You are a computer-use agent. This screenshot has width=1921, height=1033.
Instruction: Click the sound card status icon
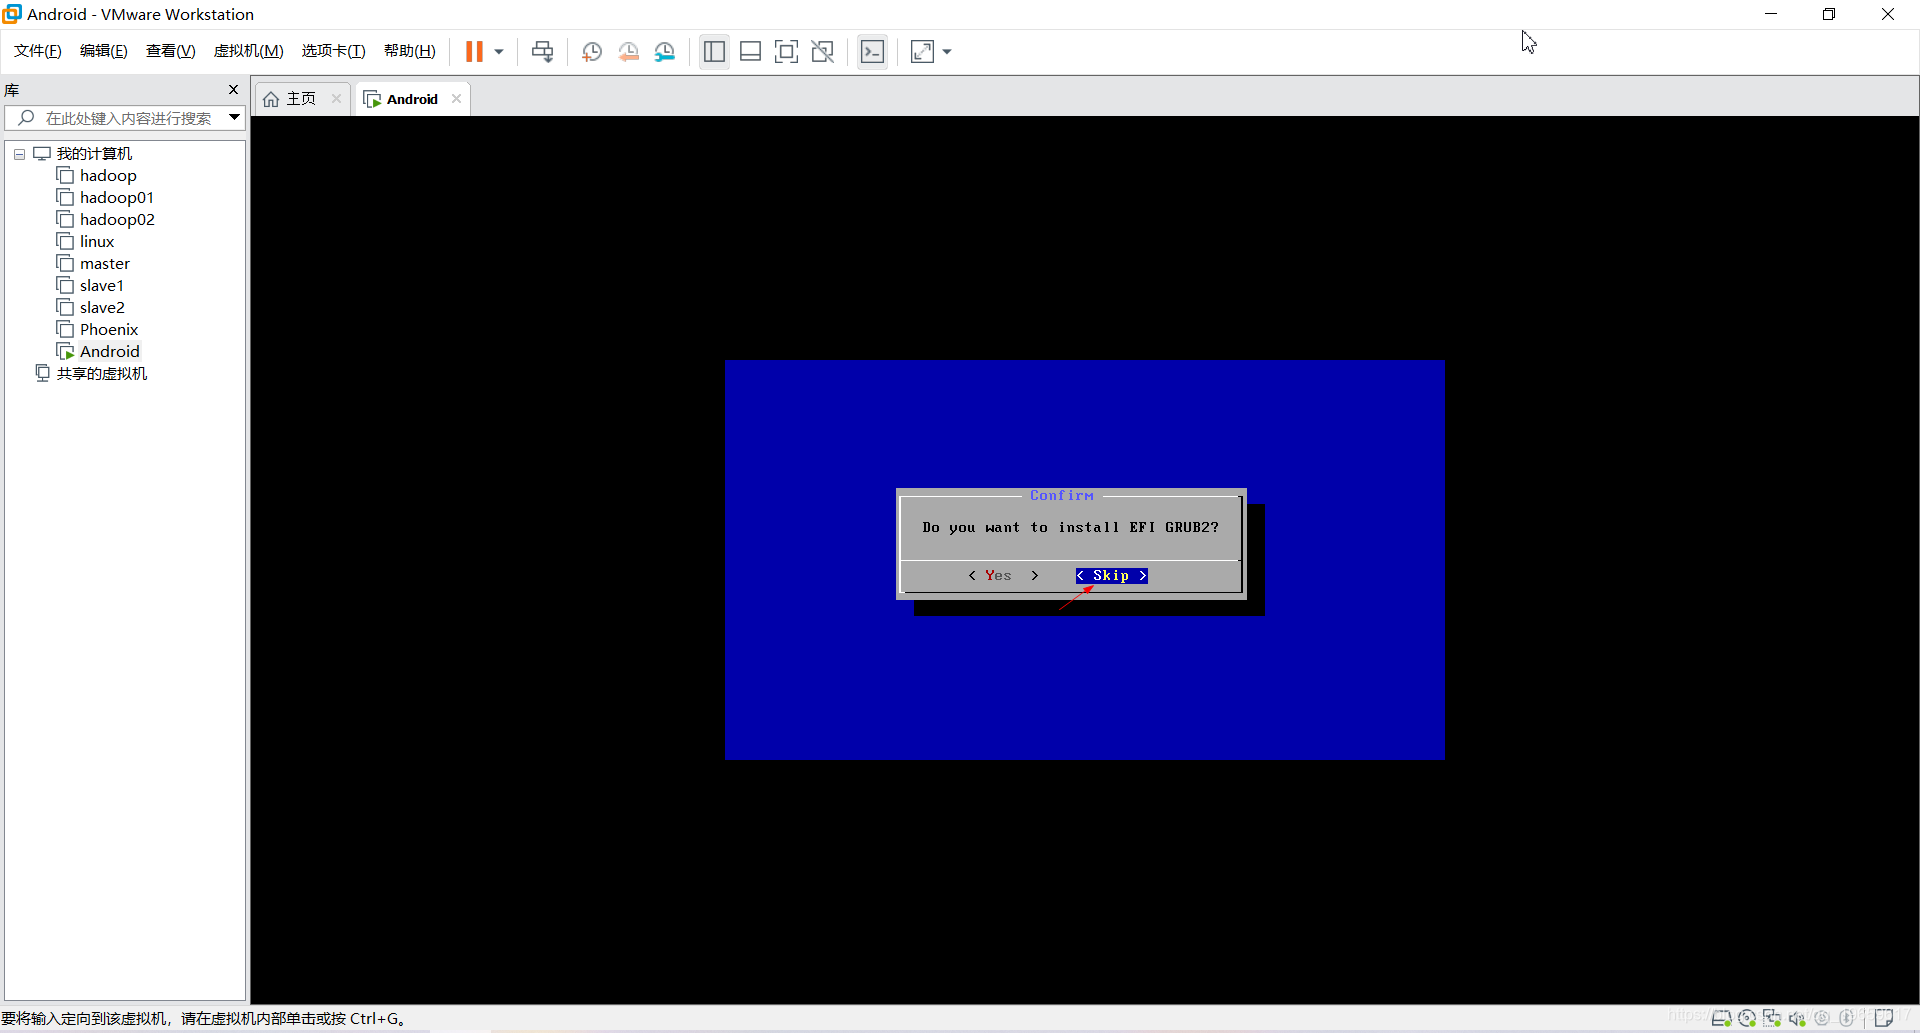[1797, 1018]
